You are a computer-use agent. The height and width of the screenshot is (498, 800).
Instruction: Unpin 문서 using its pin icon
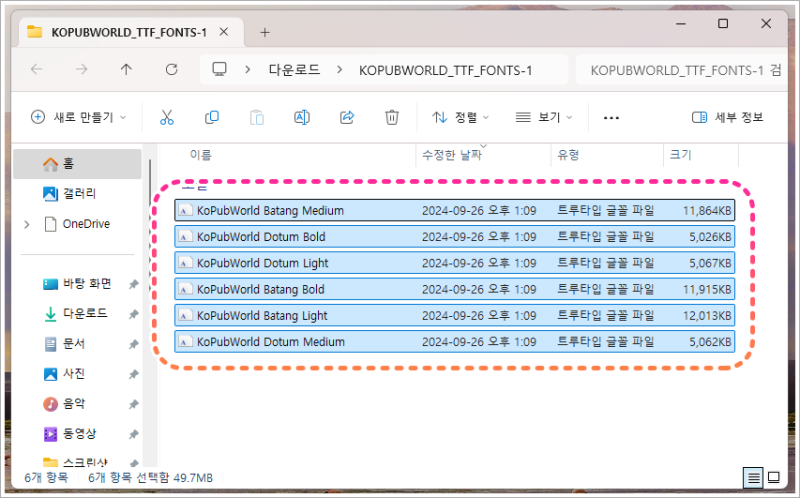click(134, 344)
